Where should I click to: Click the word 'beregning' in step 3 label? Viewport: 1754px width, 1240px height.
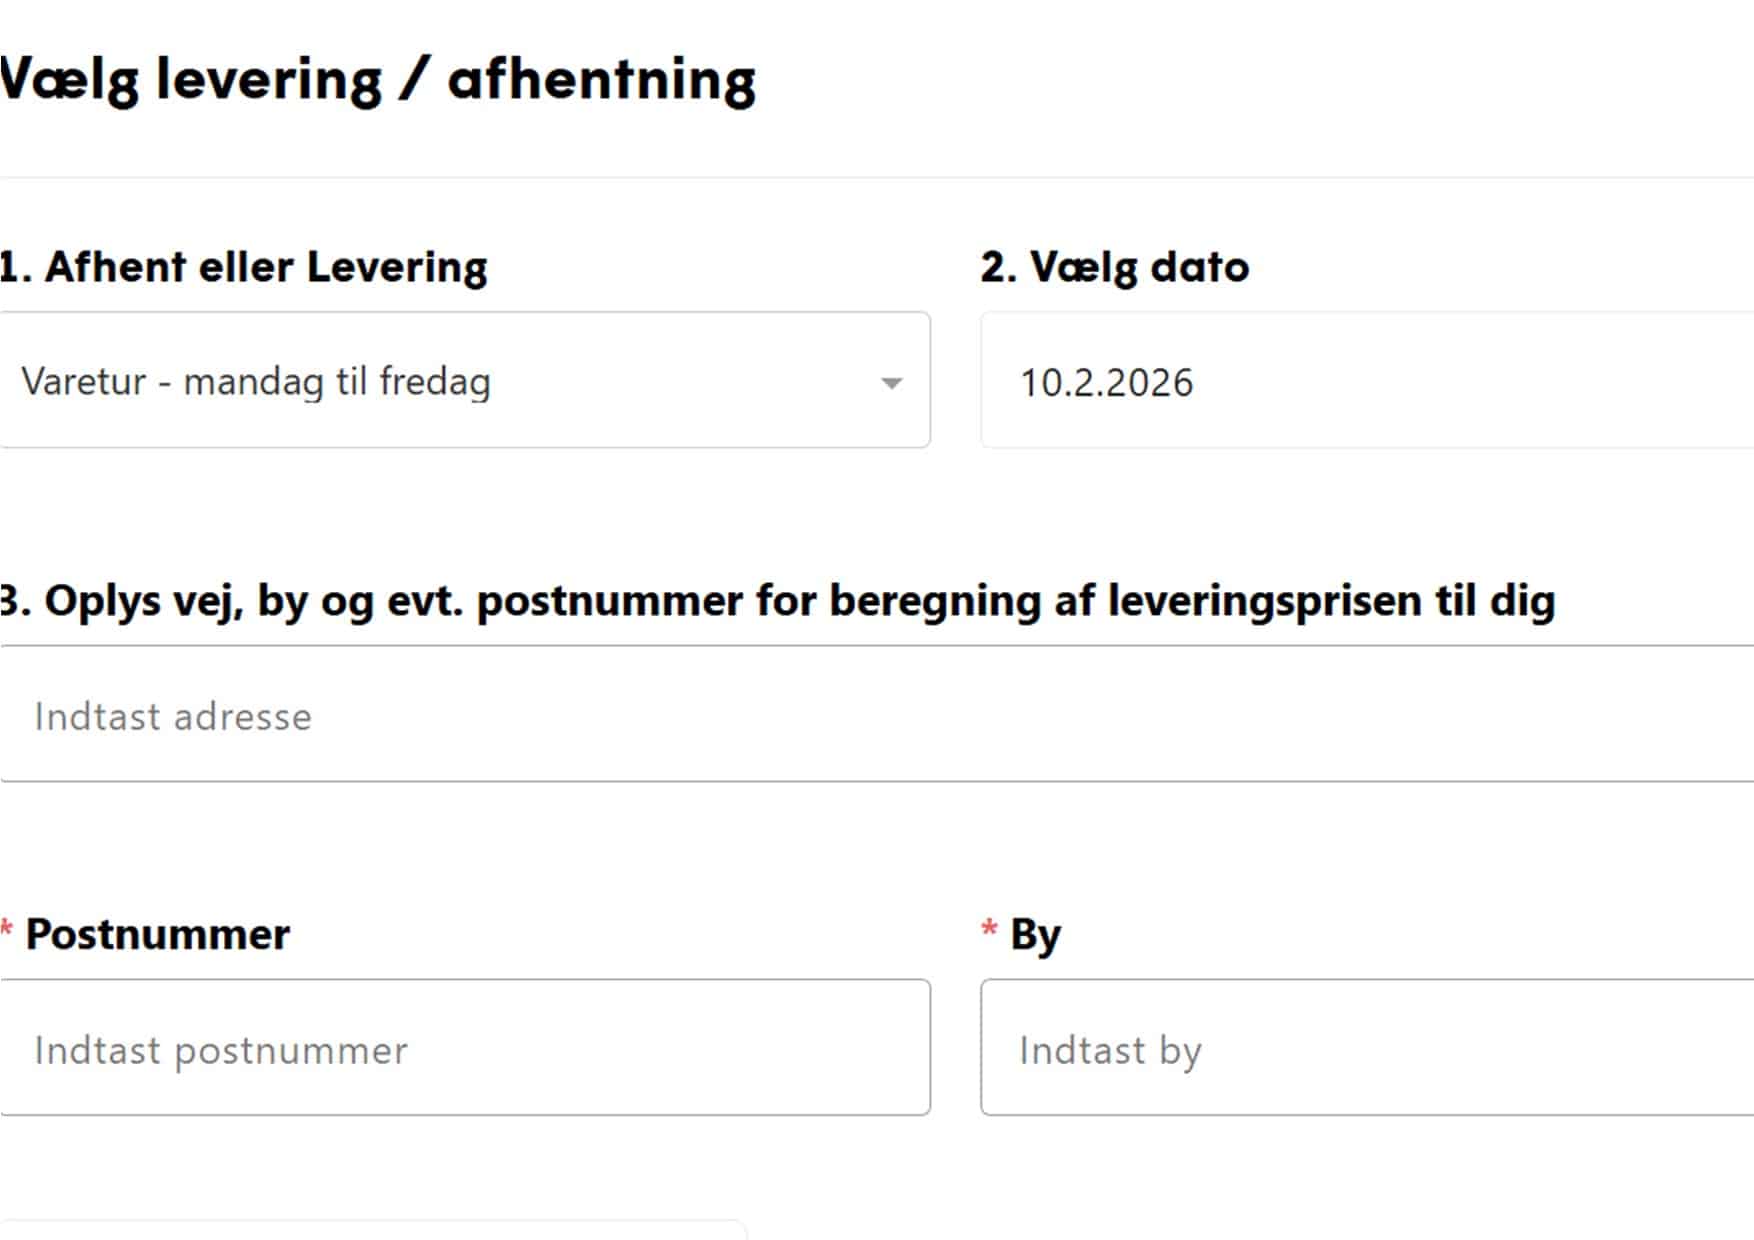pyautogui.click(x=935, y=601)
